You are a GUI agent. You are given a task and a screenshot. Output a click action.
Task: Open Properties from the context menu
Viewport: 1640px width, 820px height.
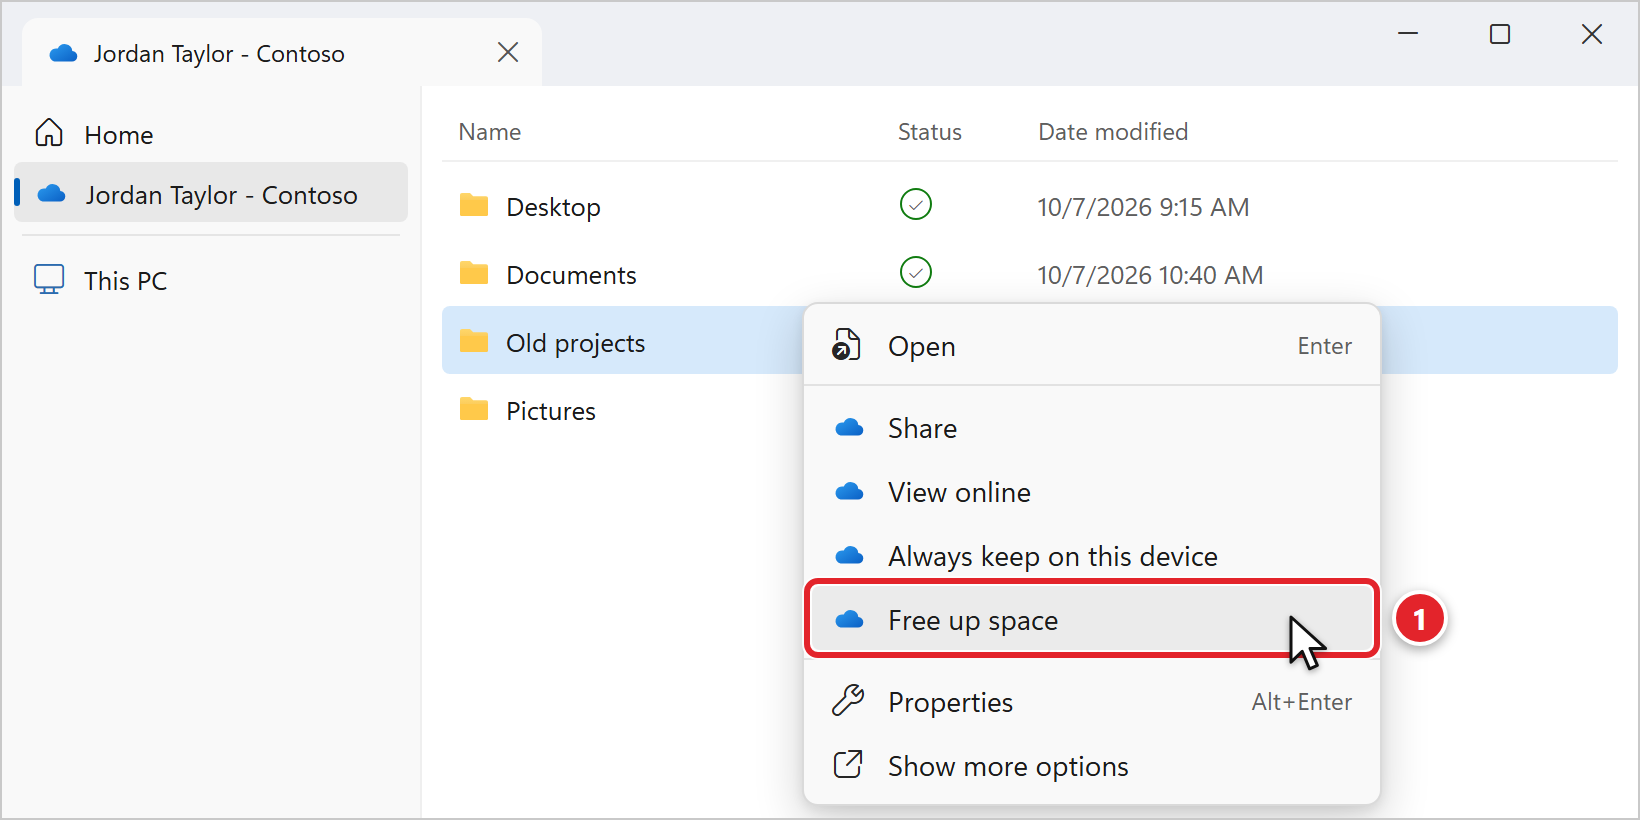tap(1092, 702)
